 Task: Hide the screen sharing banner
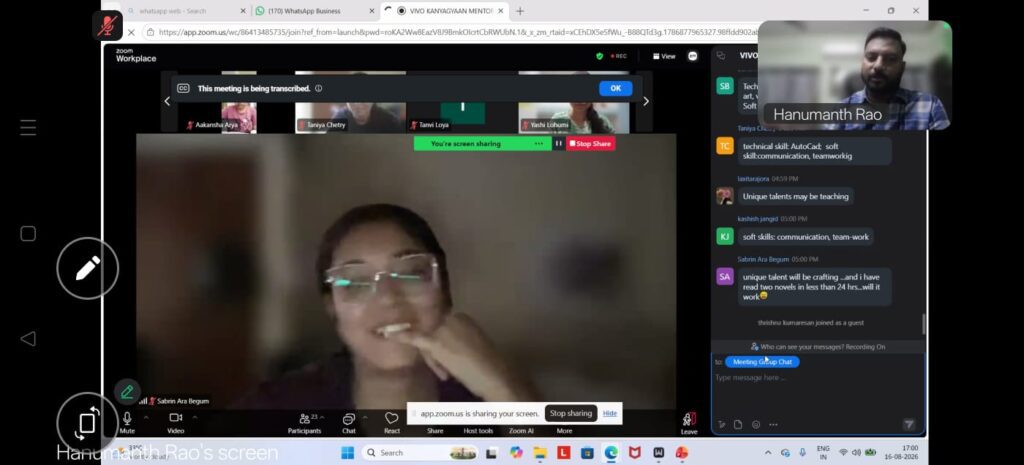[x=609, y=413]
